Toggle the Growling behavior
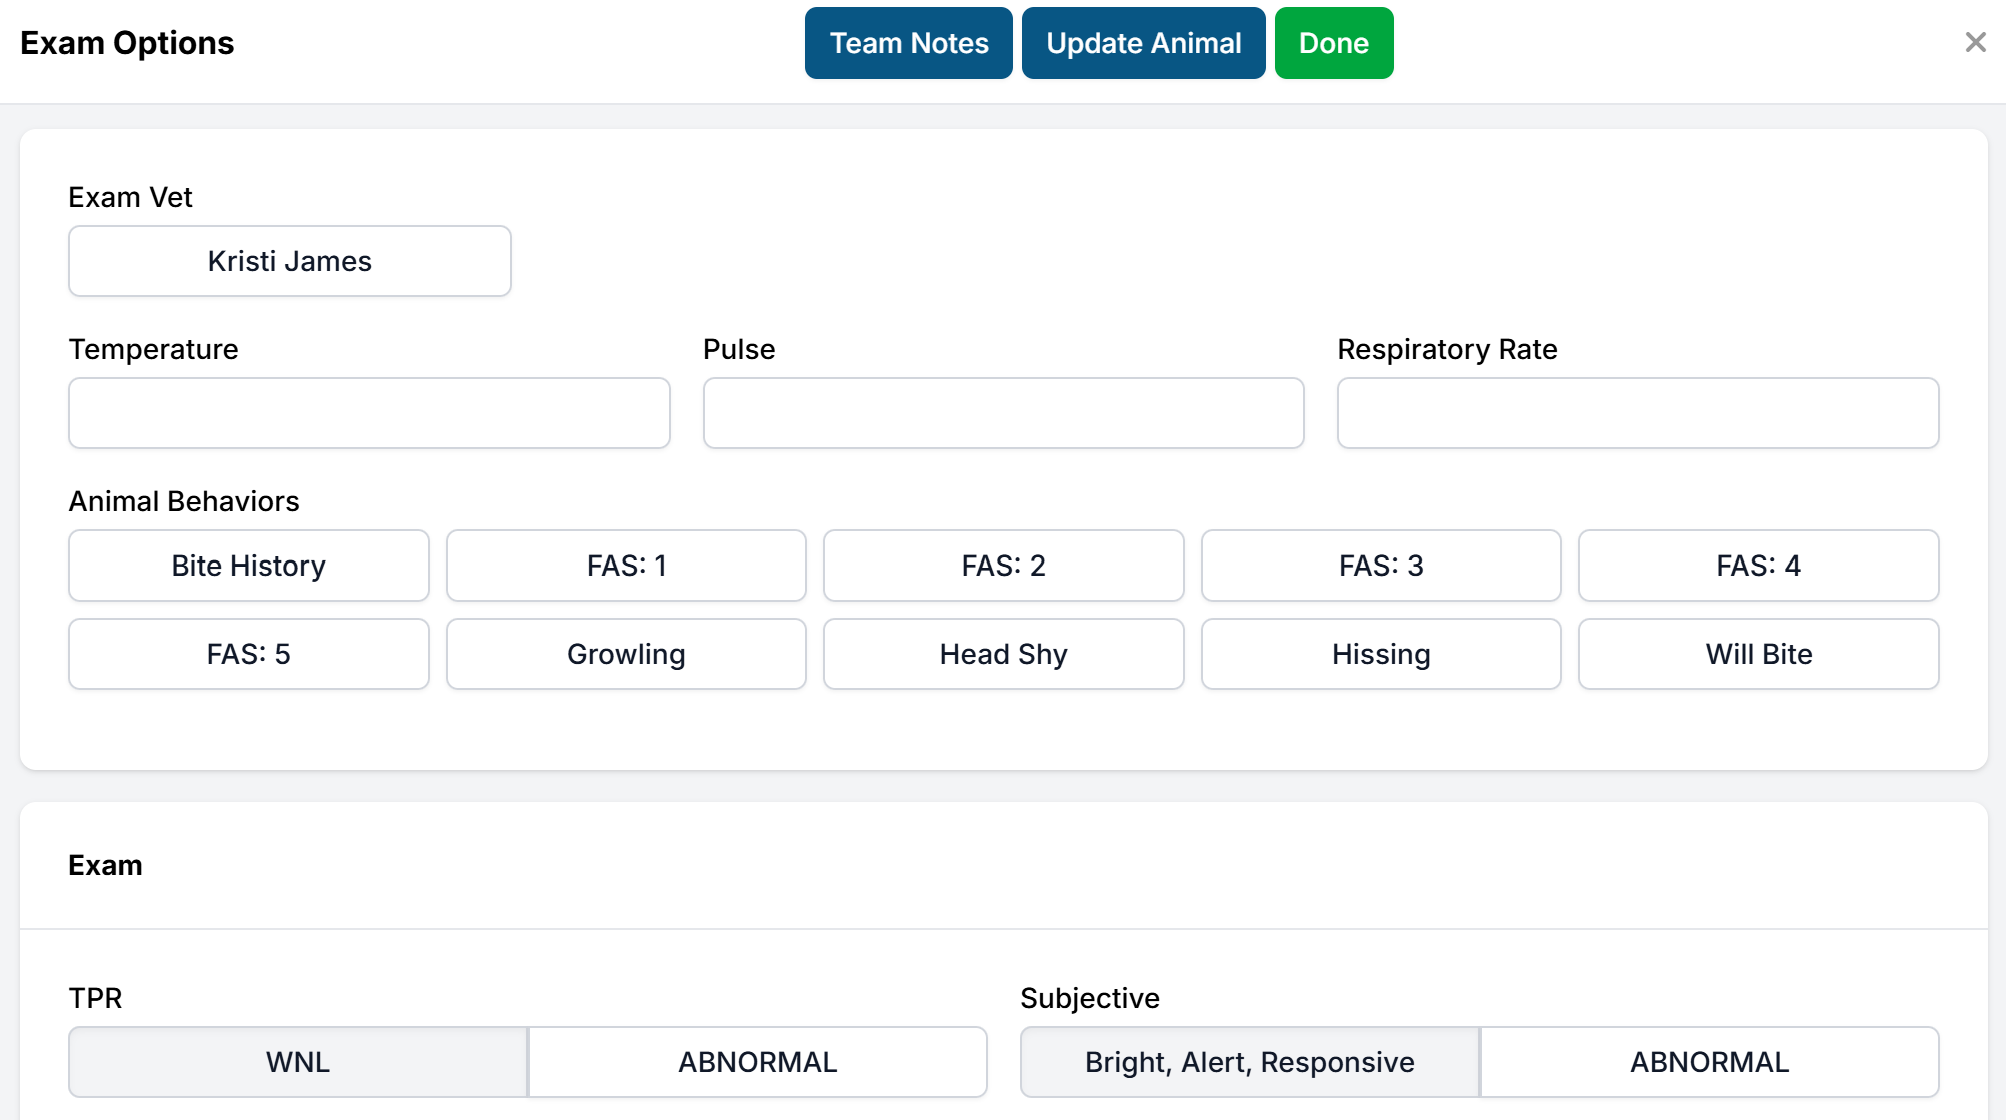 click(x=626, y=654)
